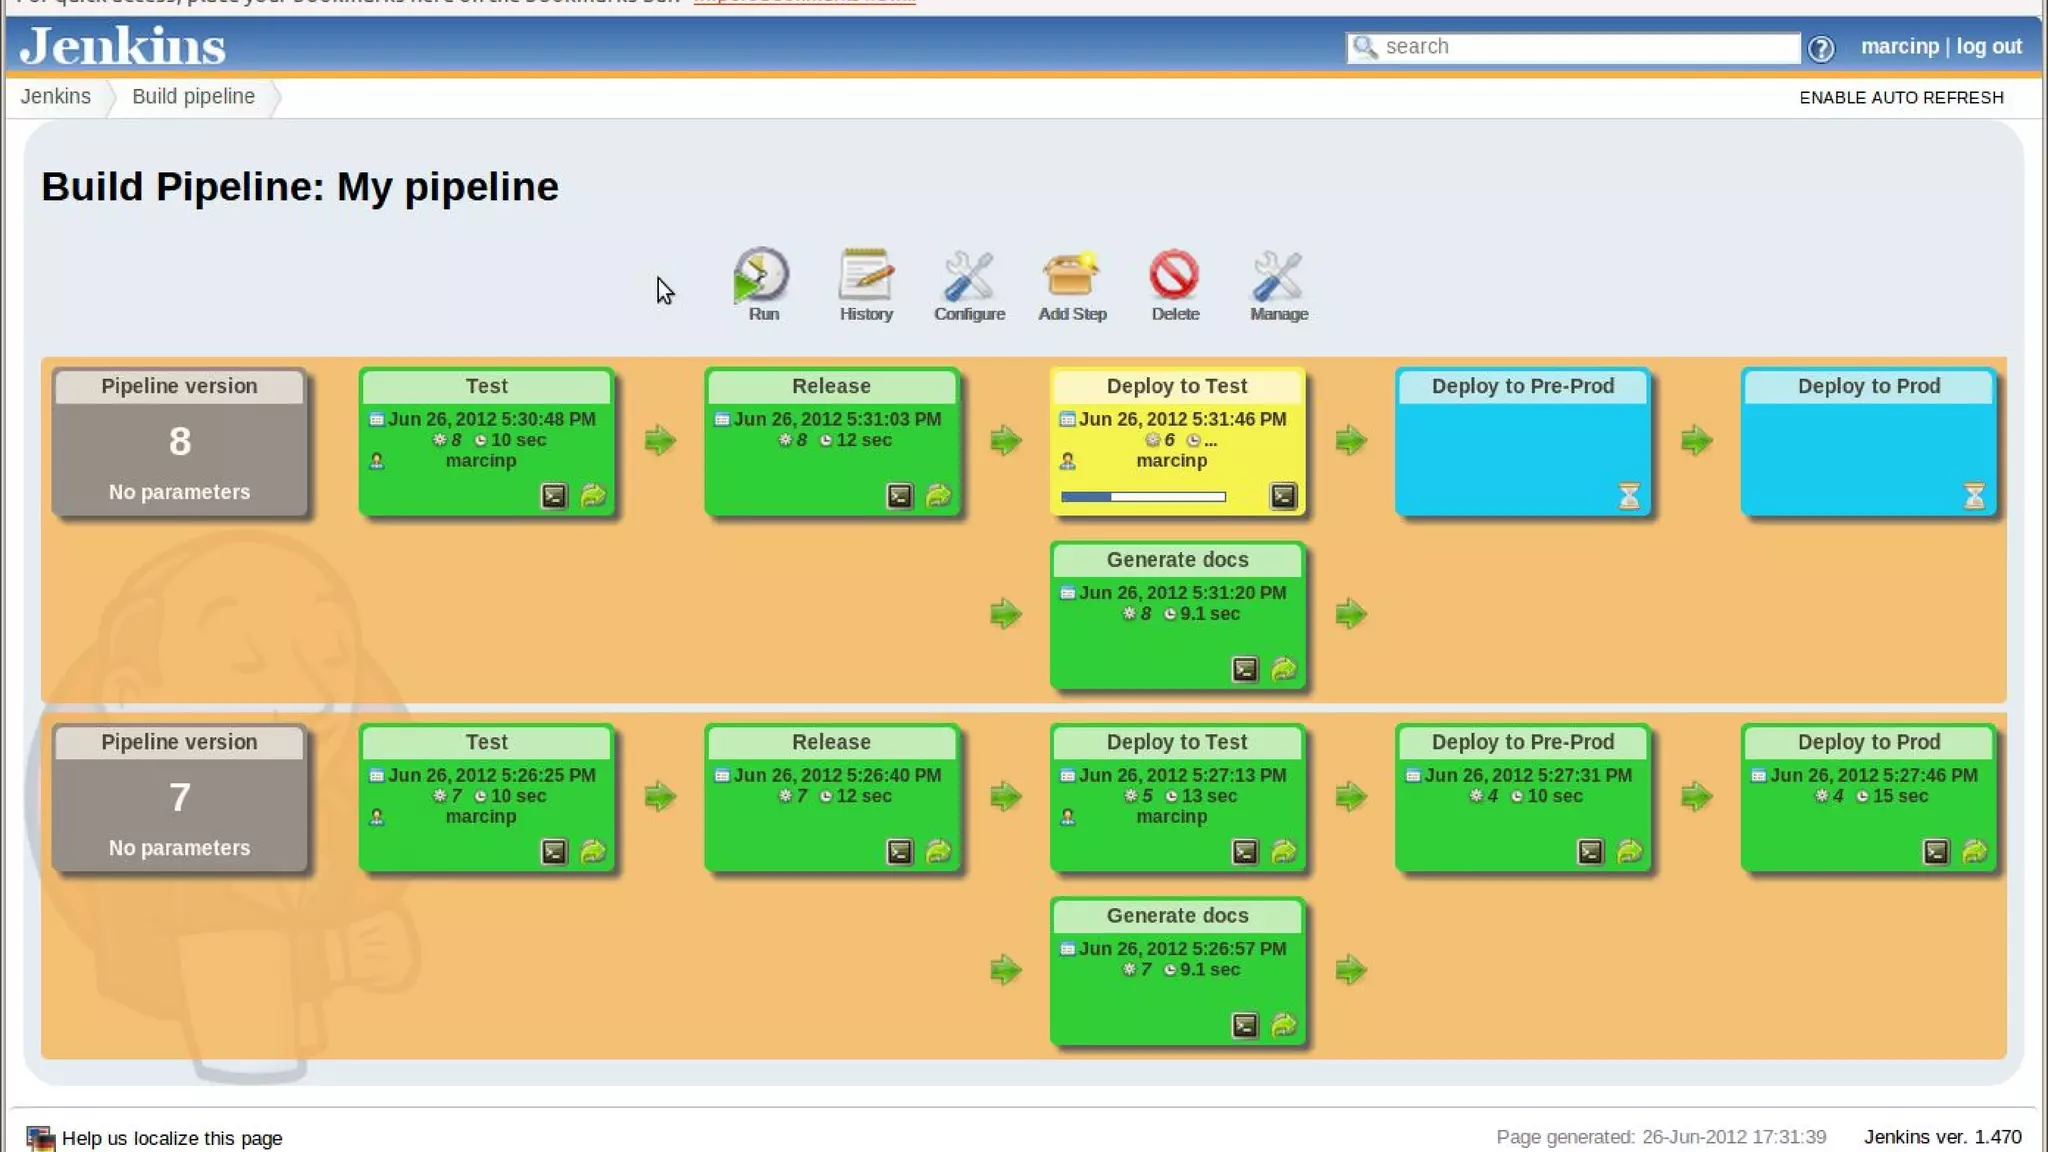Open blue Deploy to Prod job header

(1868, 386)
